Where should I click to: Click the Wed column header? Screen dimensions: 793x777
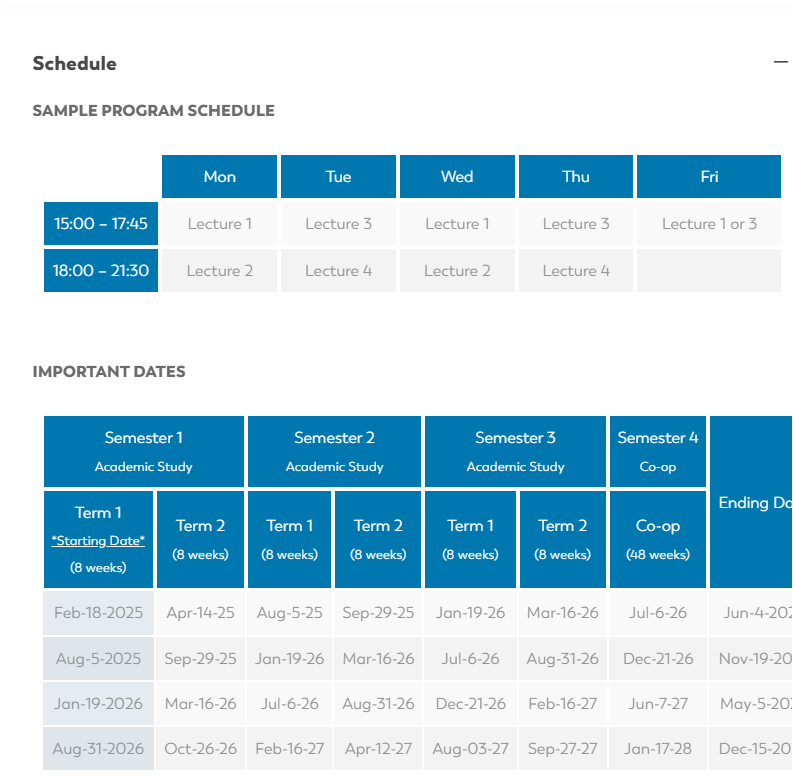click(x=457, y=177)
